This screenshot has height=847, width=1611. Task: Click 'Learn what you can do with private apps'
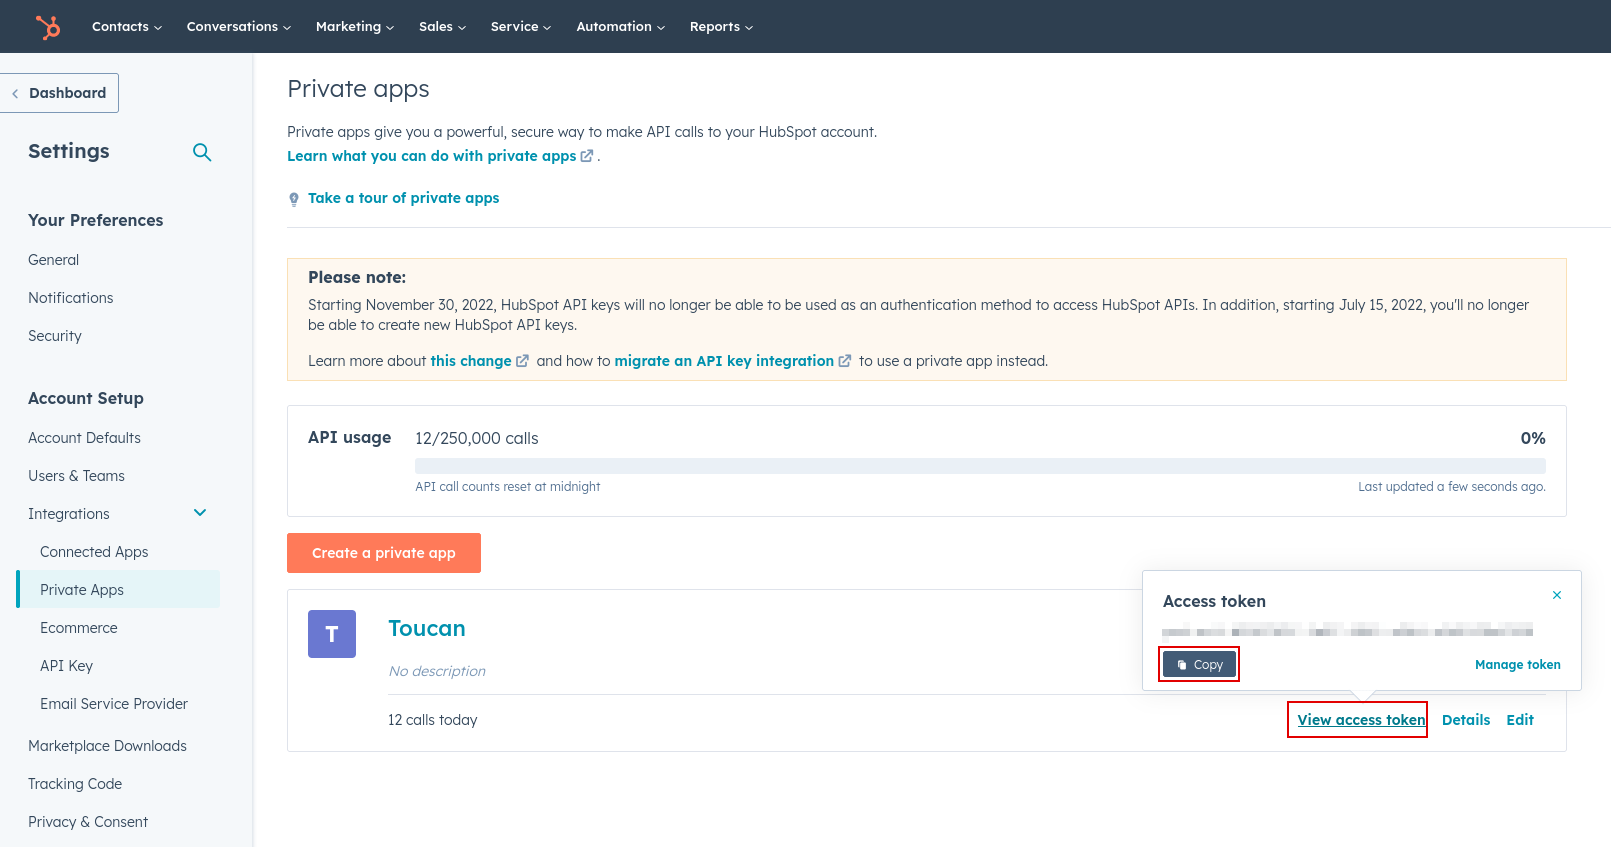click(x=432, y=156)
